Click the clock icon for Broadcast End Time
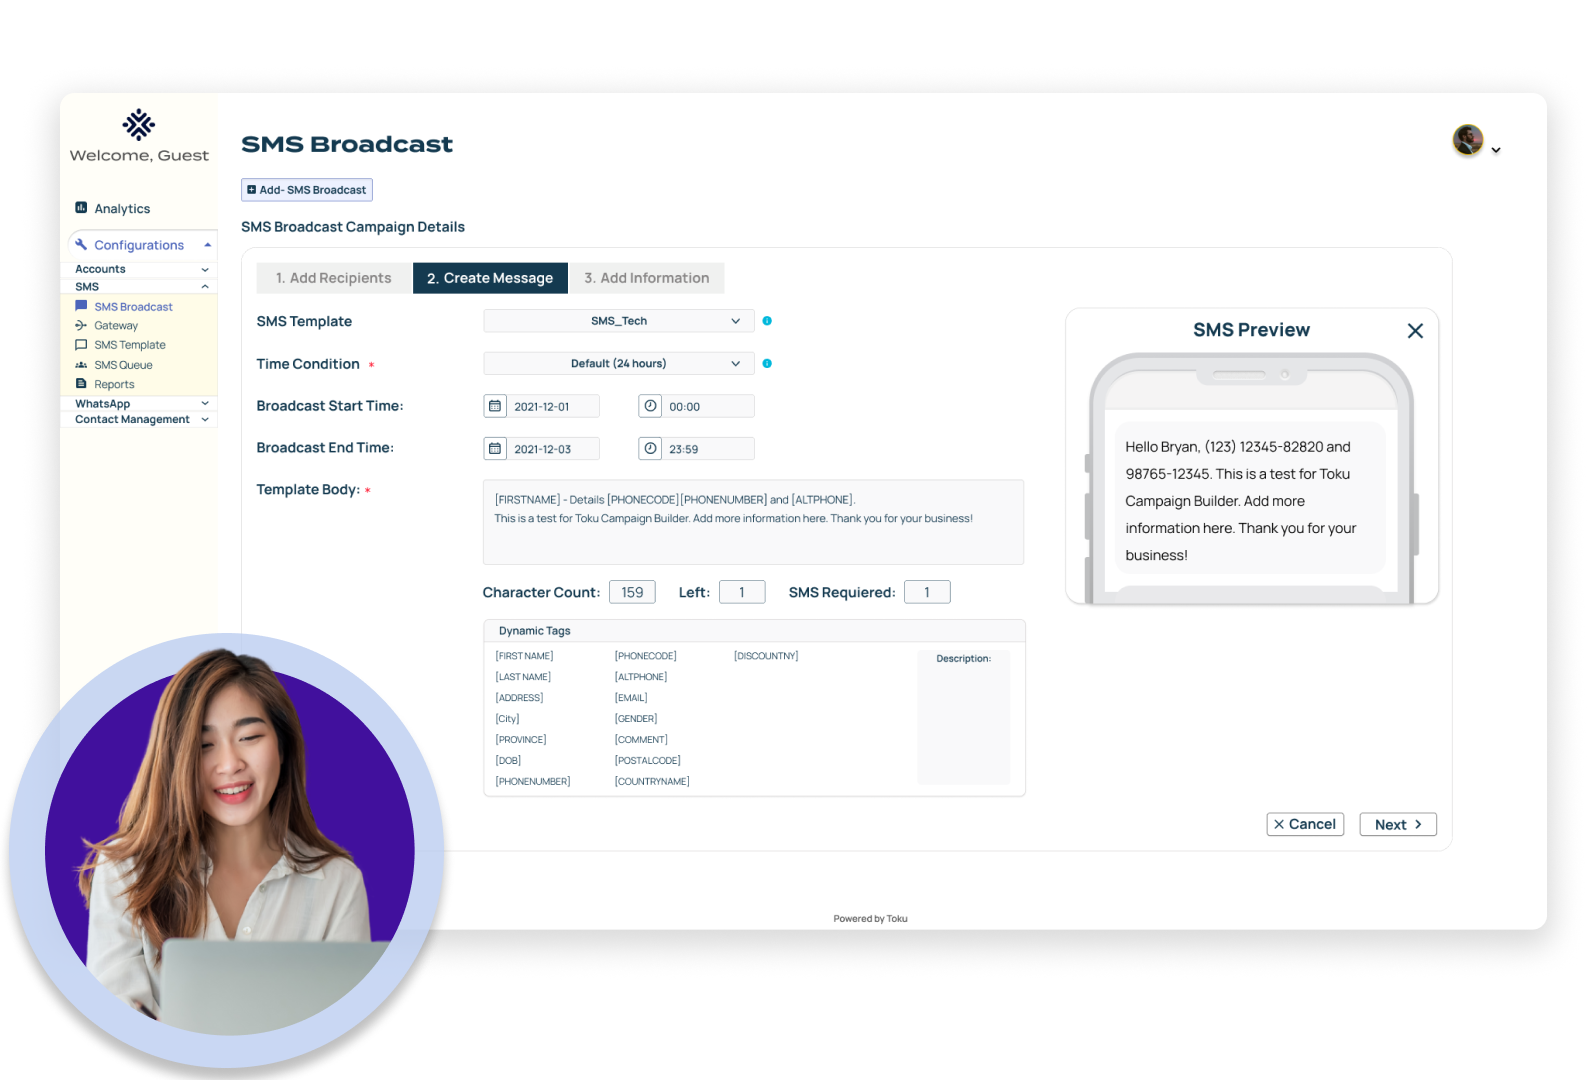The width and height of the screenshot is (1590, 1080). [650, 449]
